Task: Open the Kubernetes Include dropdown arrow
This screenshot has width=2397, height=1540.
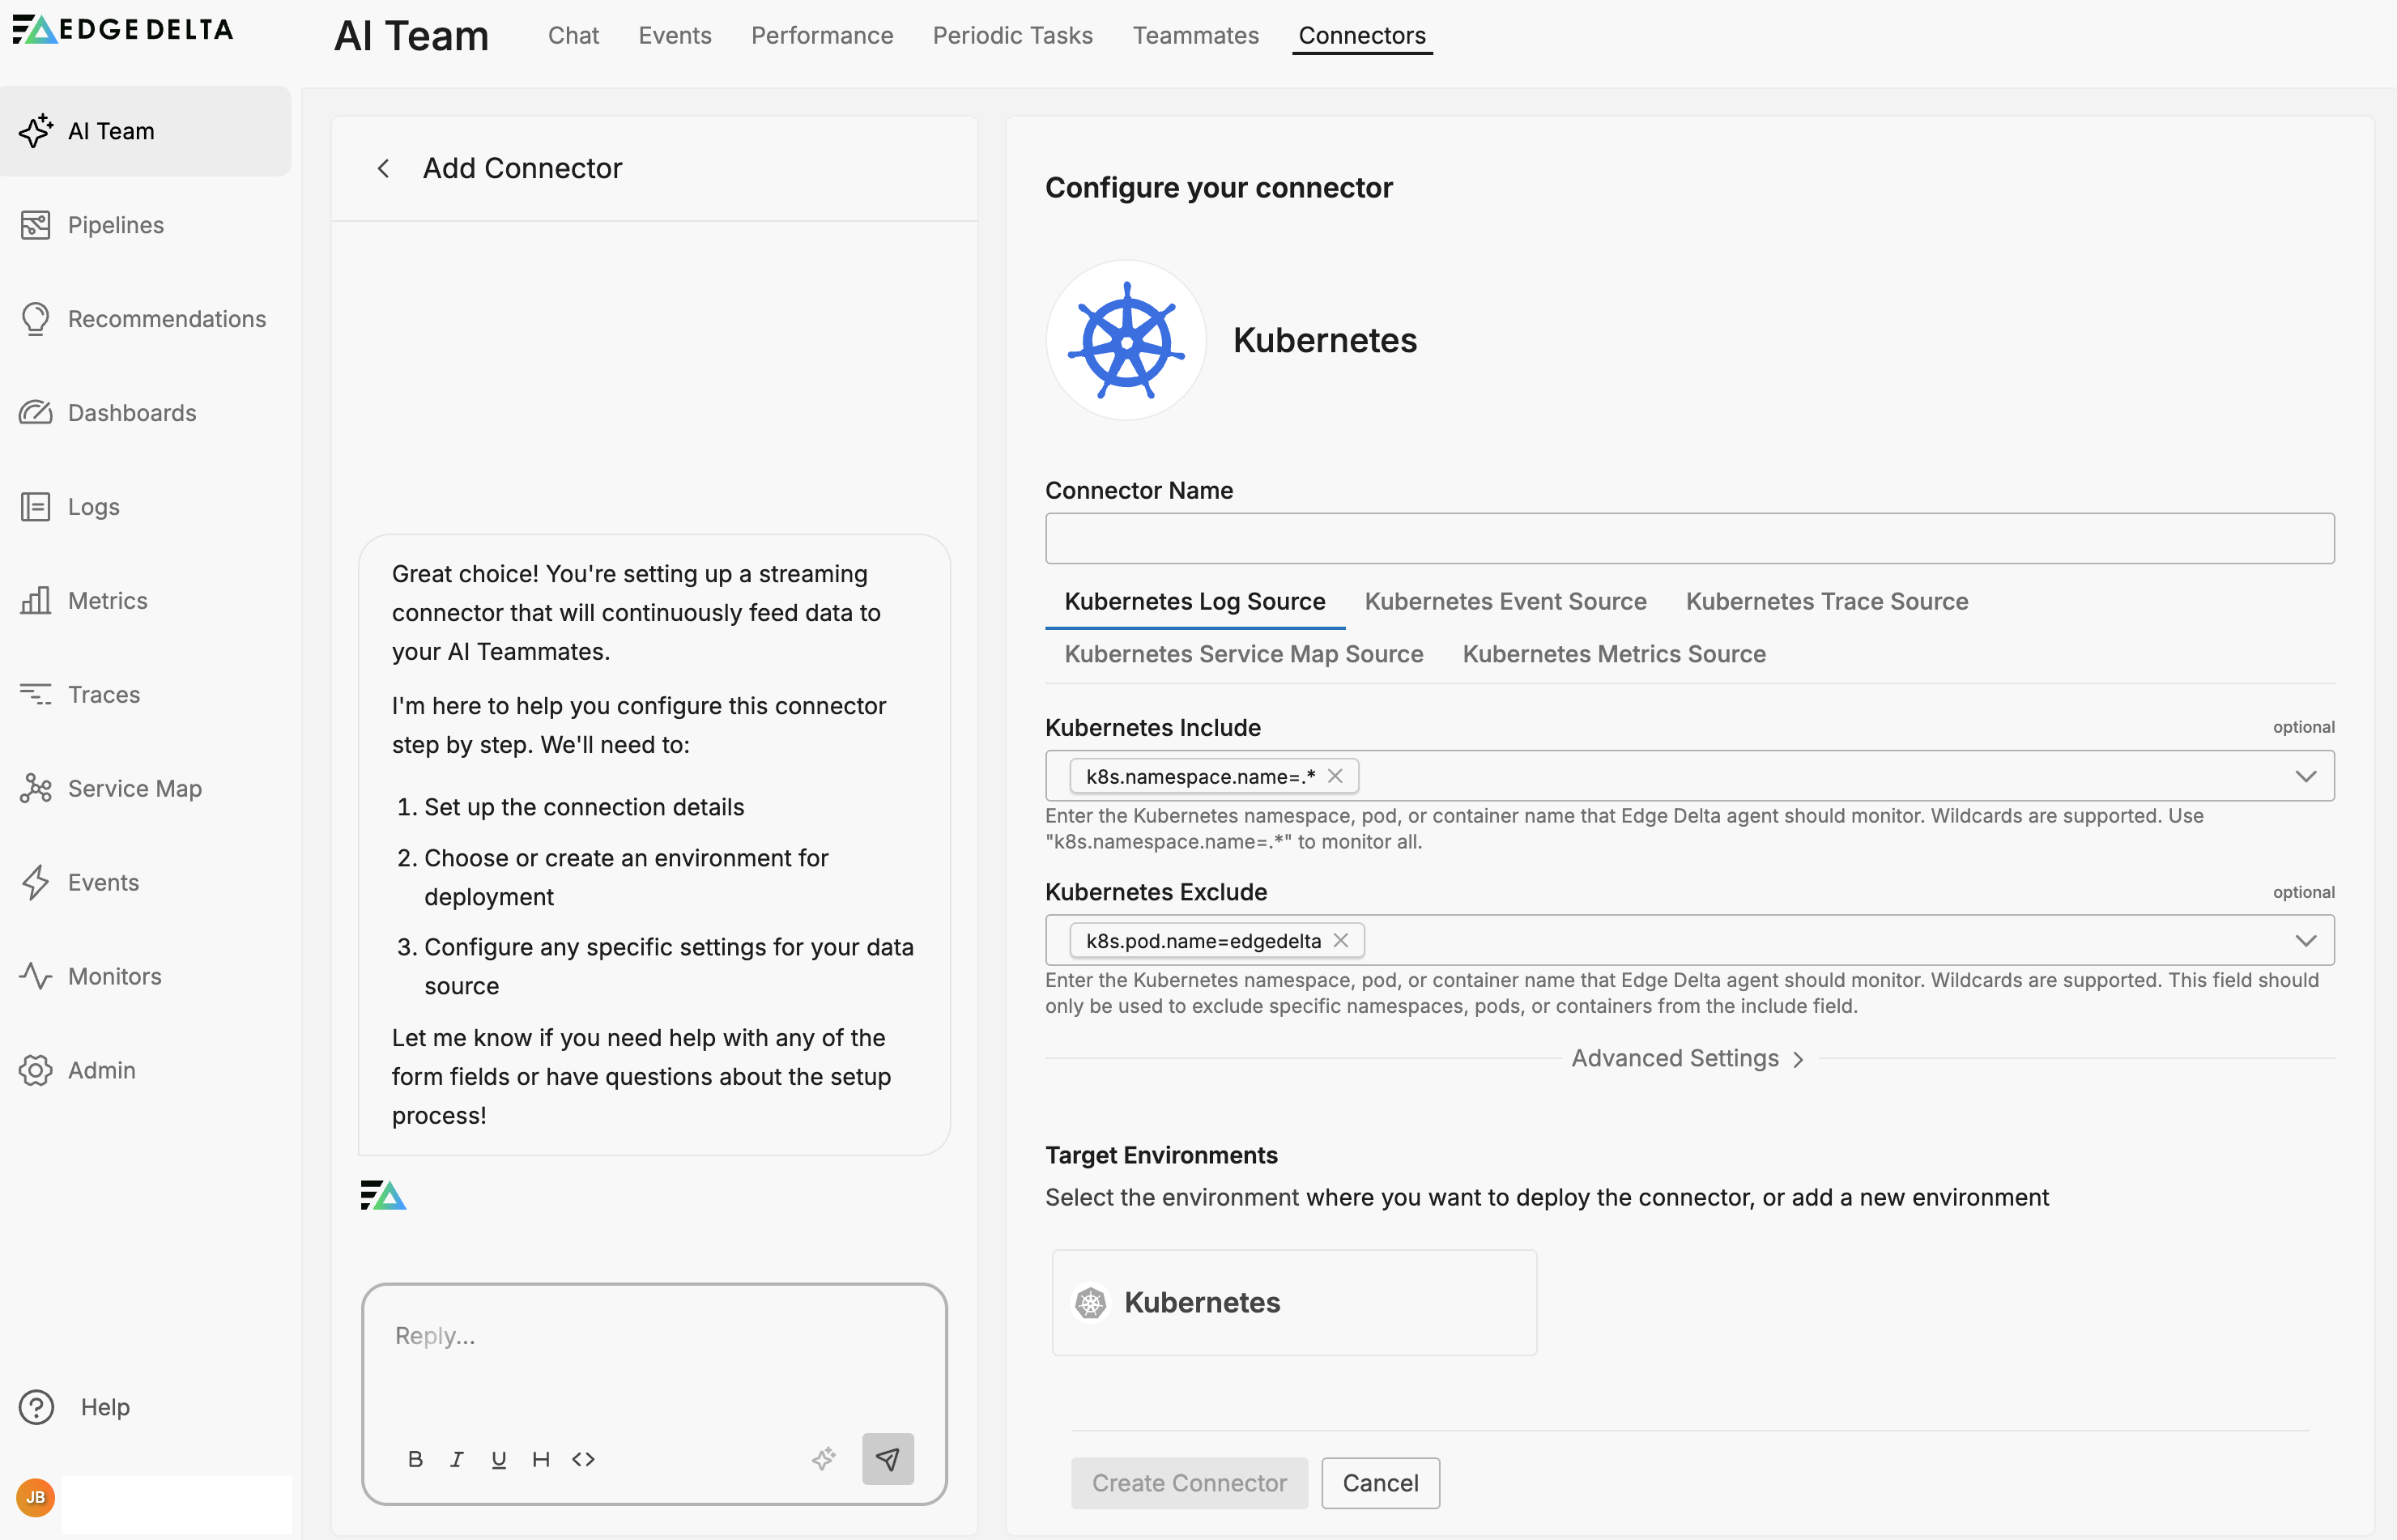Action: (2305, 776)
